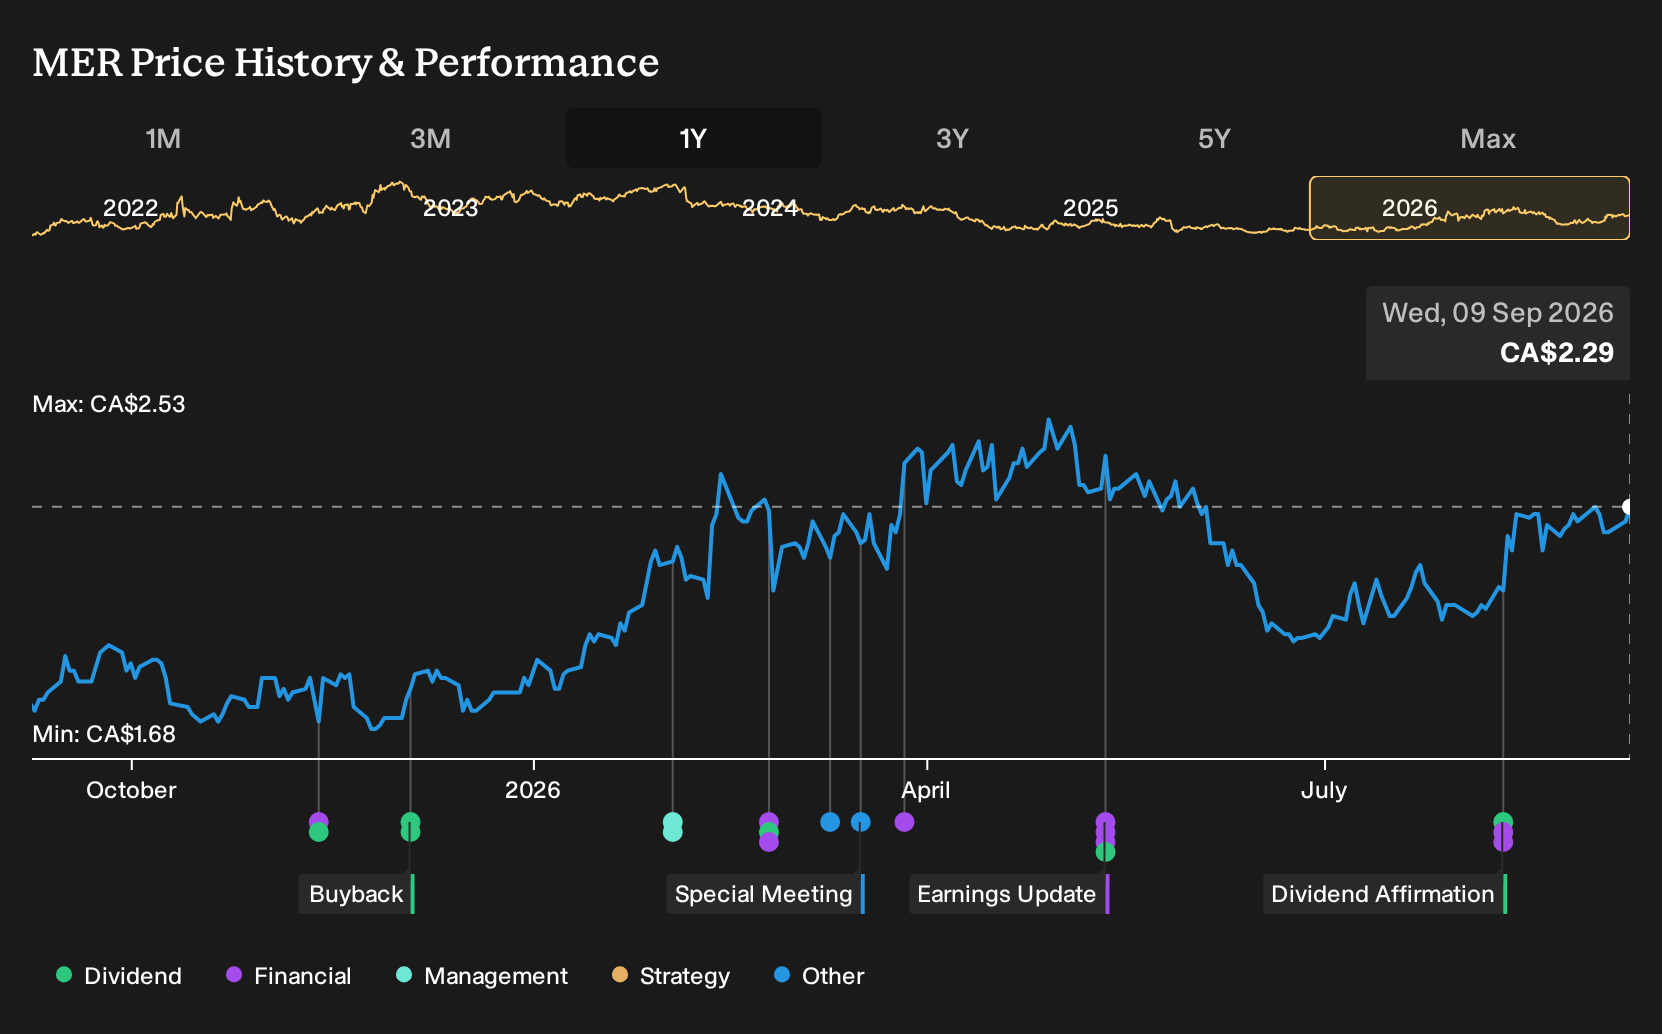Click bottom purple dot of the February event stack

coord(769,843)
